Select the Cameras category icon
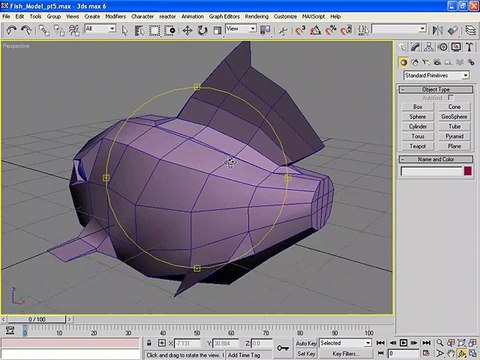The height and width of the screenshot is (360, 480). click(x=437, y=62)
